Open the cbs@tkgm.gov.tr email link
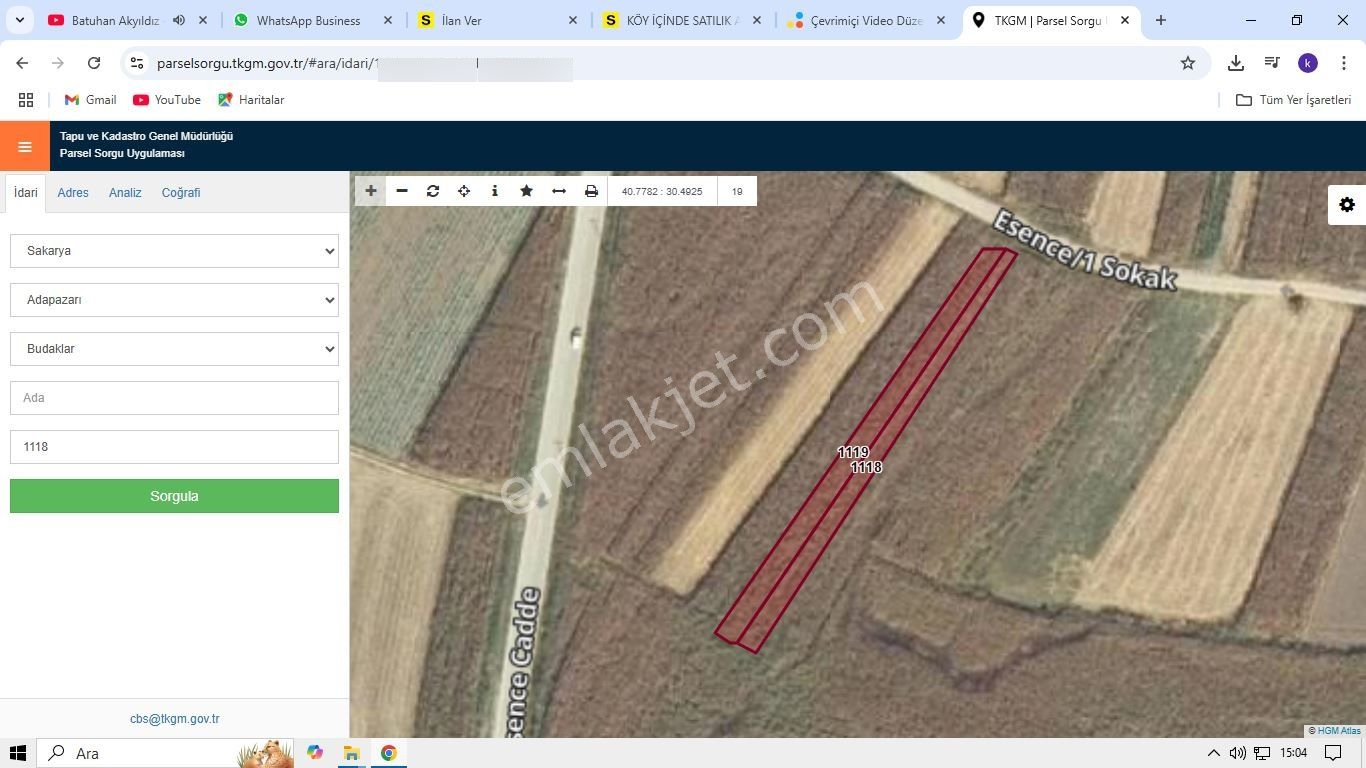1366x768 pixels. [174, 719]
